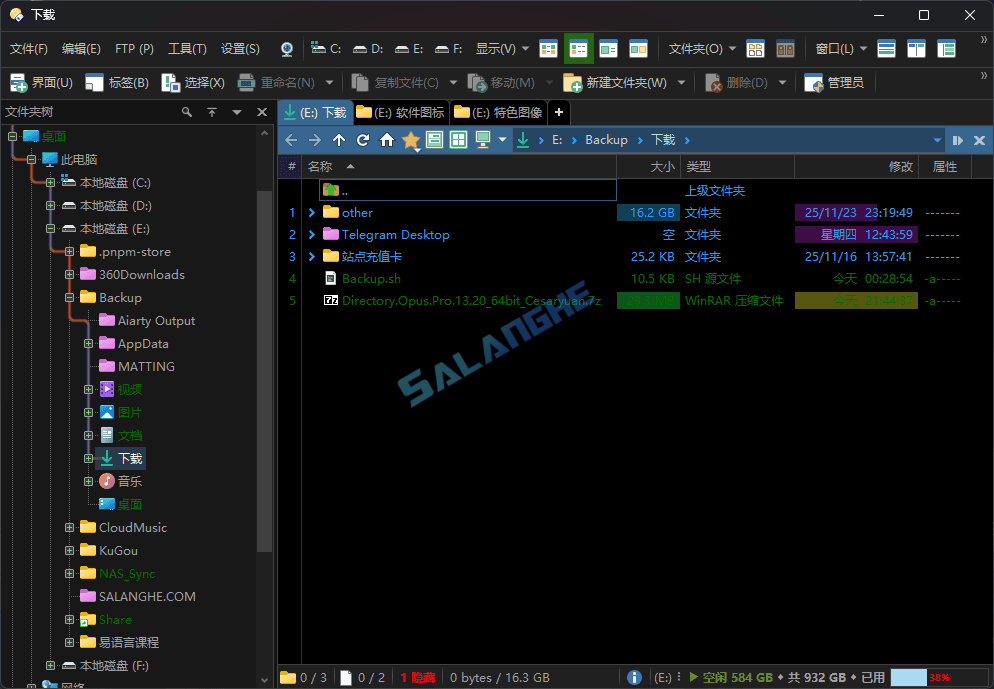Viewport: 994px width, 689px height.
Task: Open new tab with plus button
Action: (559, 112)
